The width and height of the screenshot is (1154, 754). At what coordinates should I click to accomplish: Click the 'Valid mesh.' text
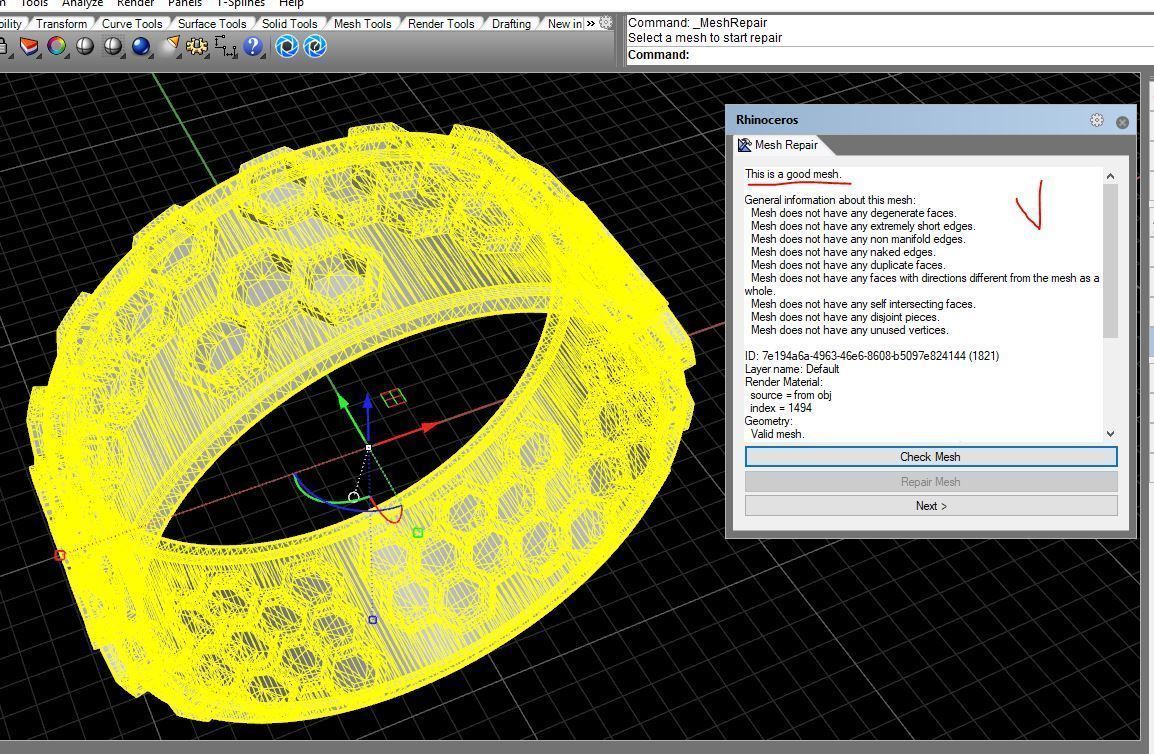pyautogui.click(x=777, y=434)
